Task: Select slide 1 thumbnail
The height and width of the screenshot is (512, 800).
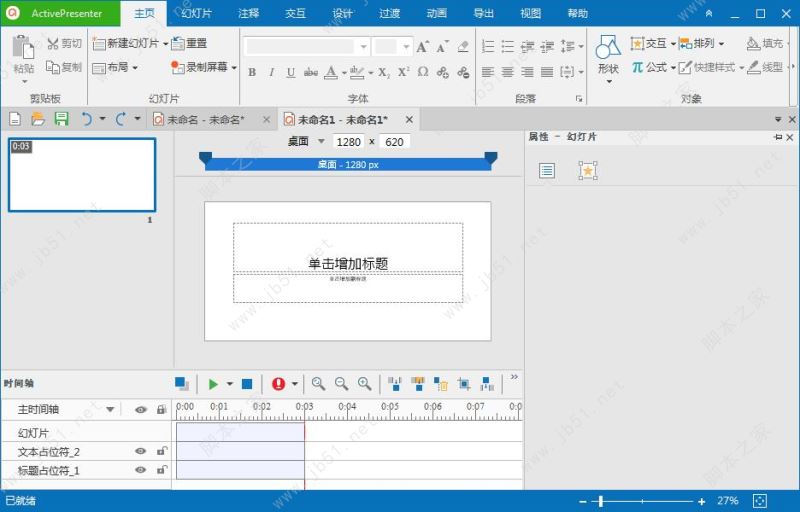Action: [x=82, y=175]
